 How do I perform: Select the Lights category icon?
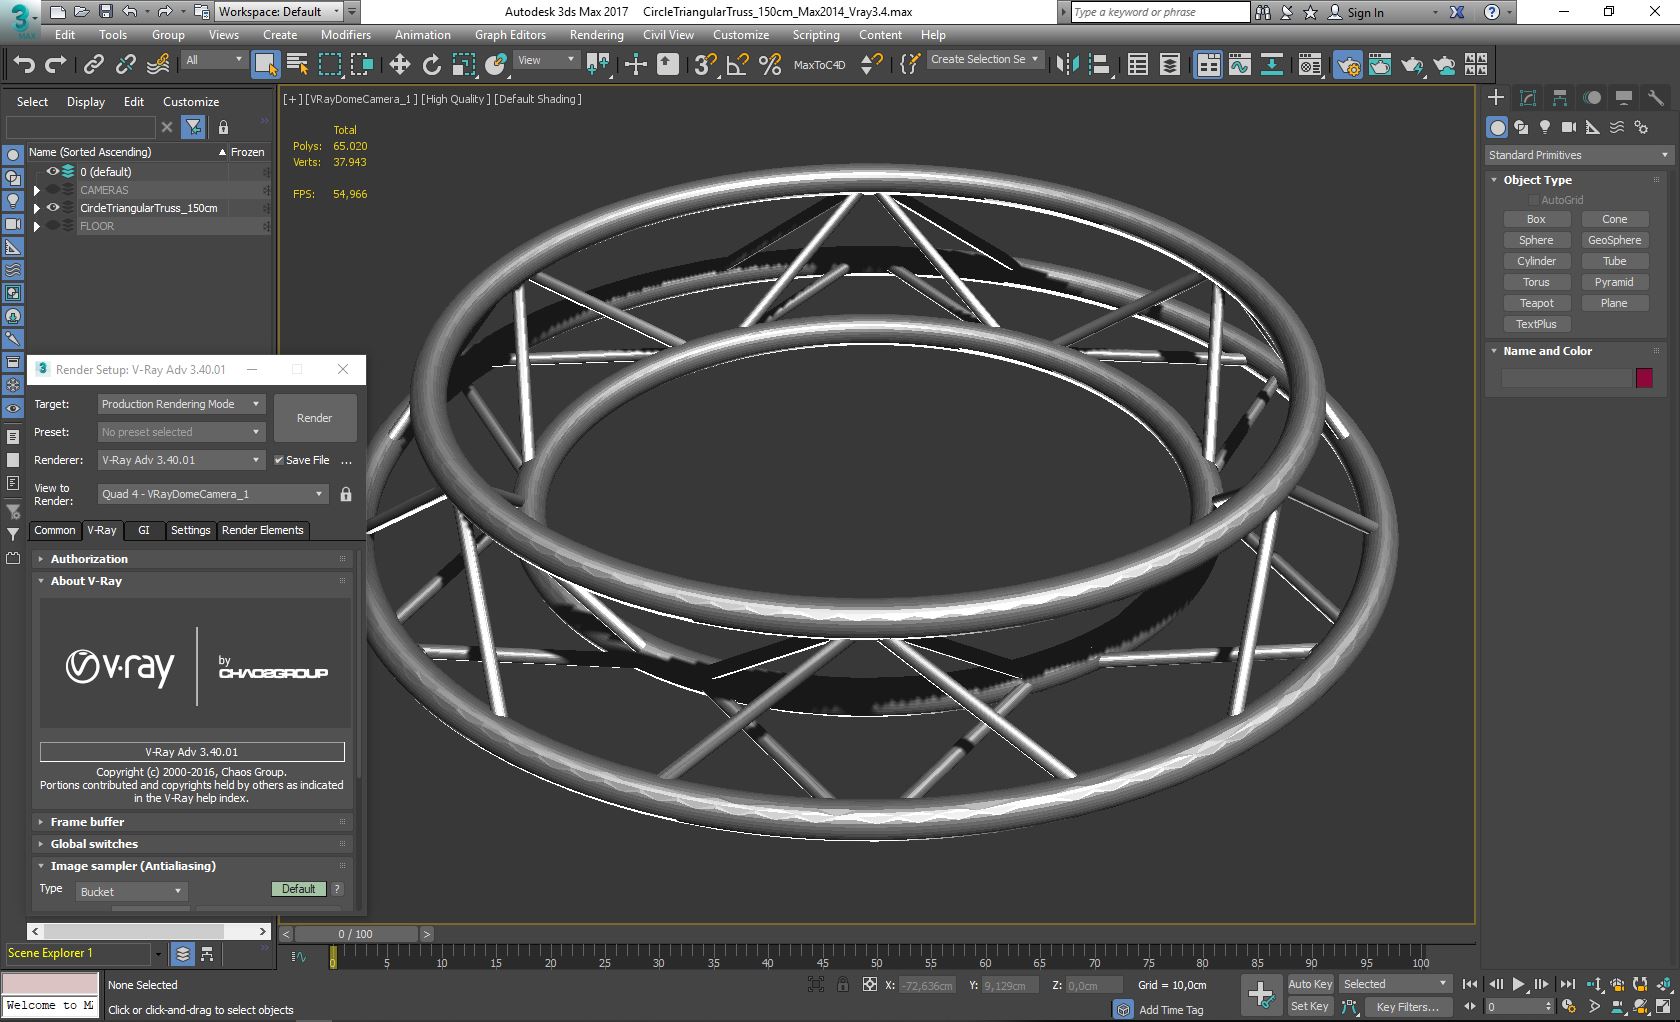tap(1545, 127)
